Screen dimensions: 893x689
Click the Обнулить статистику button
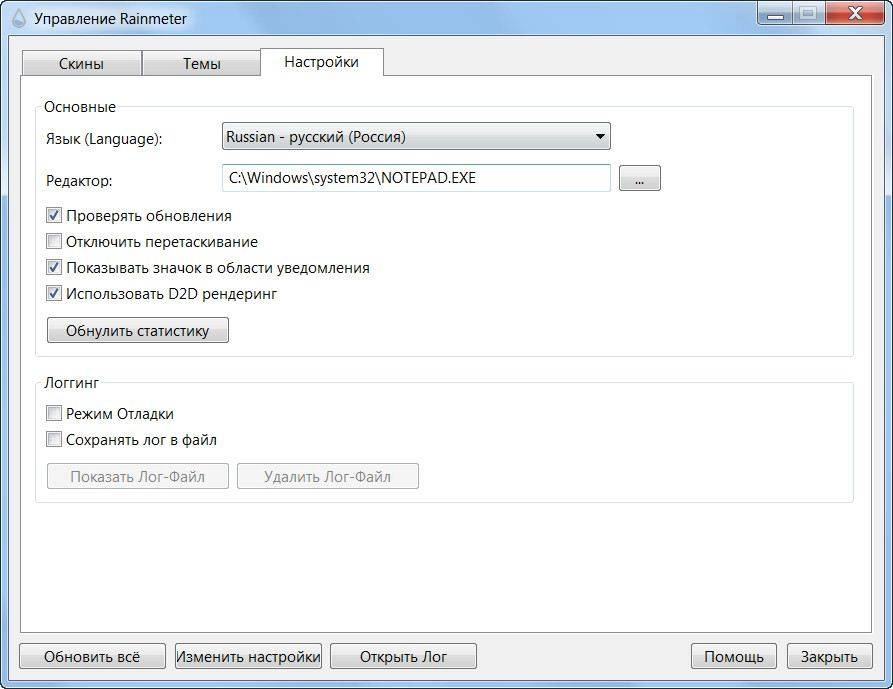(138, 330)
